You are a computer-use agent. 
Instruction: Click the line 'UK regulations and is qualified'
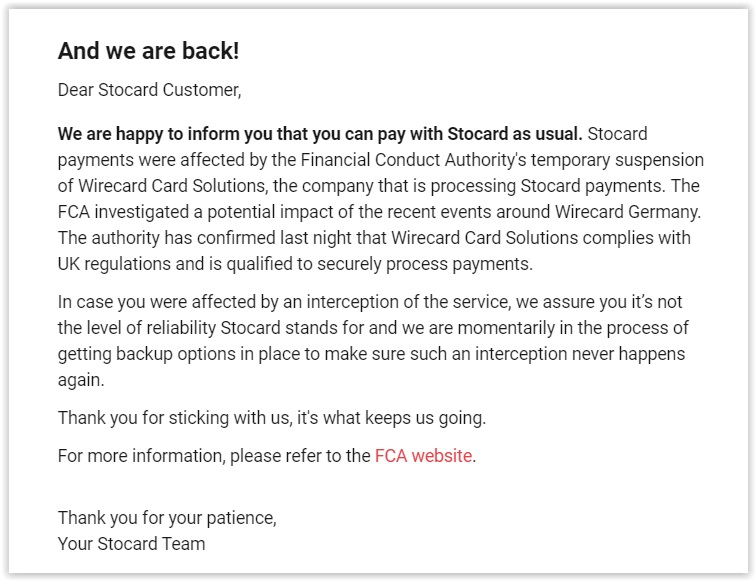[x=295, y=264]
